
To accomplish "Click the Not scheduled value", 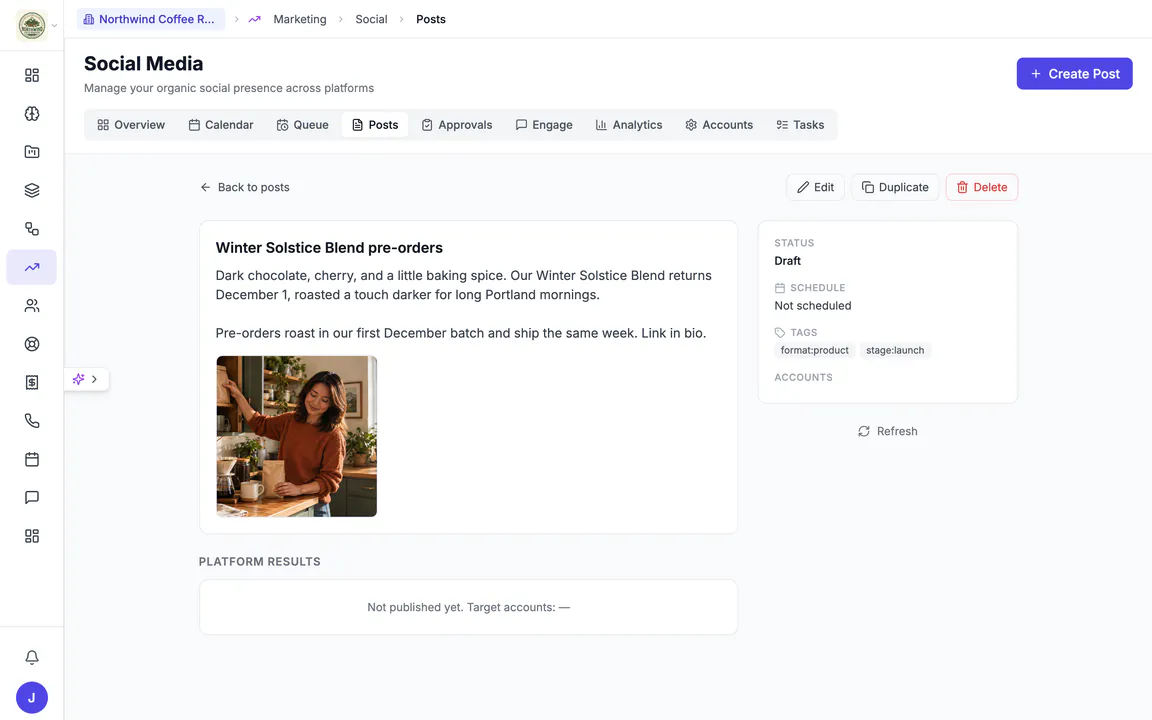I will point(813,306).
